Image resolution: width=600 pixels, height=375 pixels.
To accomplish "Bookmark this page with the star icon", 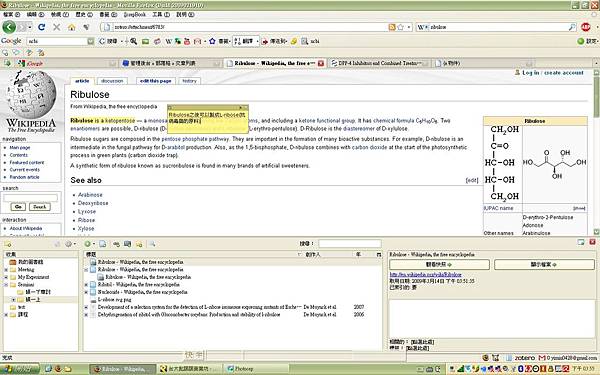I will tap(401, 27).
